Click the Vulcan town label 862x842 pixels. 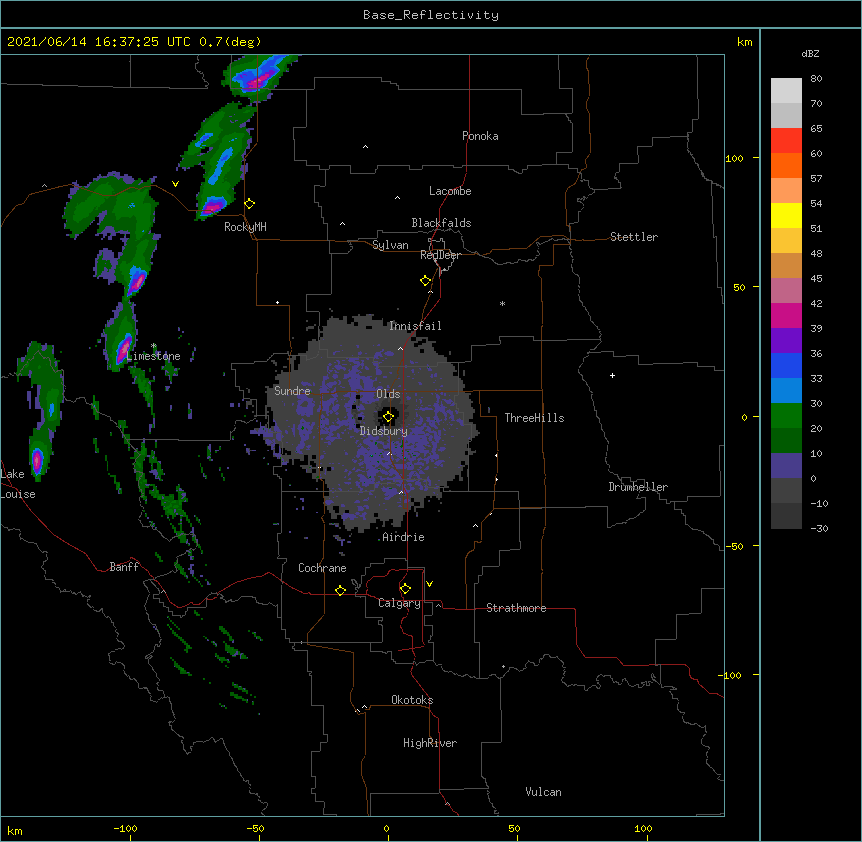tap(543, 792)
